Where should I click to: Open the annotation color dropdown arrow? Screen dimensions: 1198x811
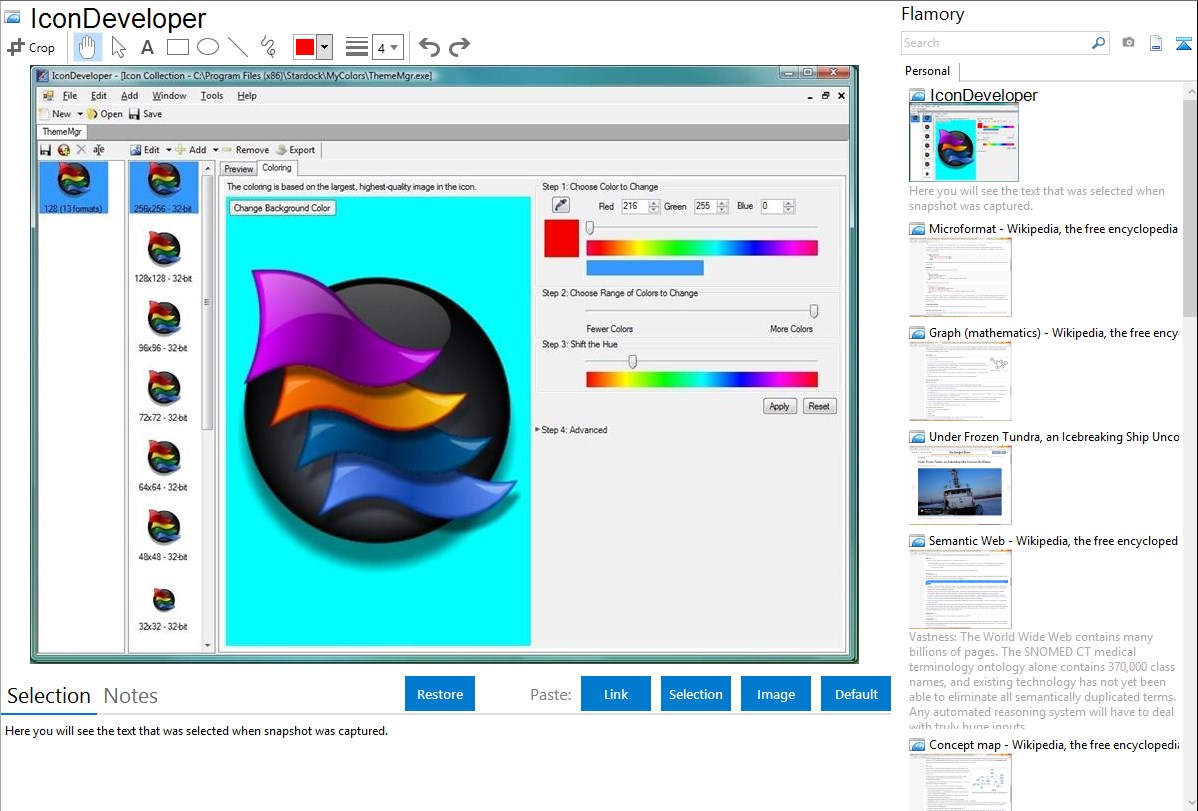[x=324, y=47]
